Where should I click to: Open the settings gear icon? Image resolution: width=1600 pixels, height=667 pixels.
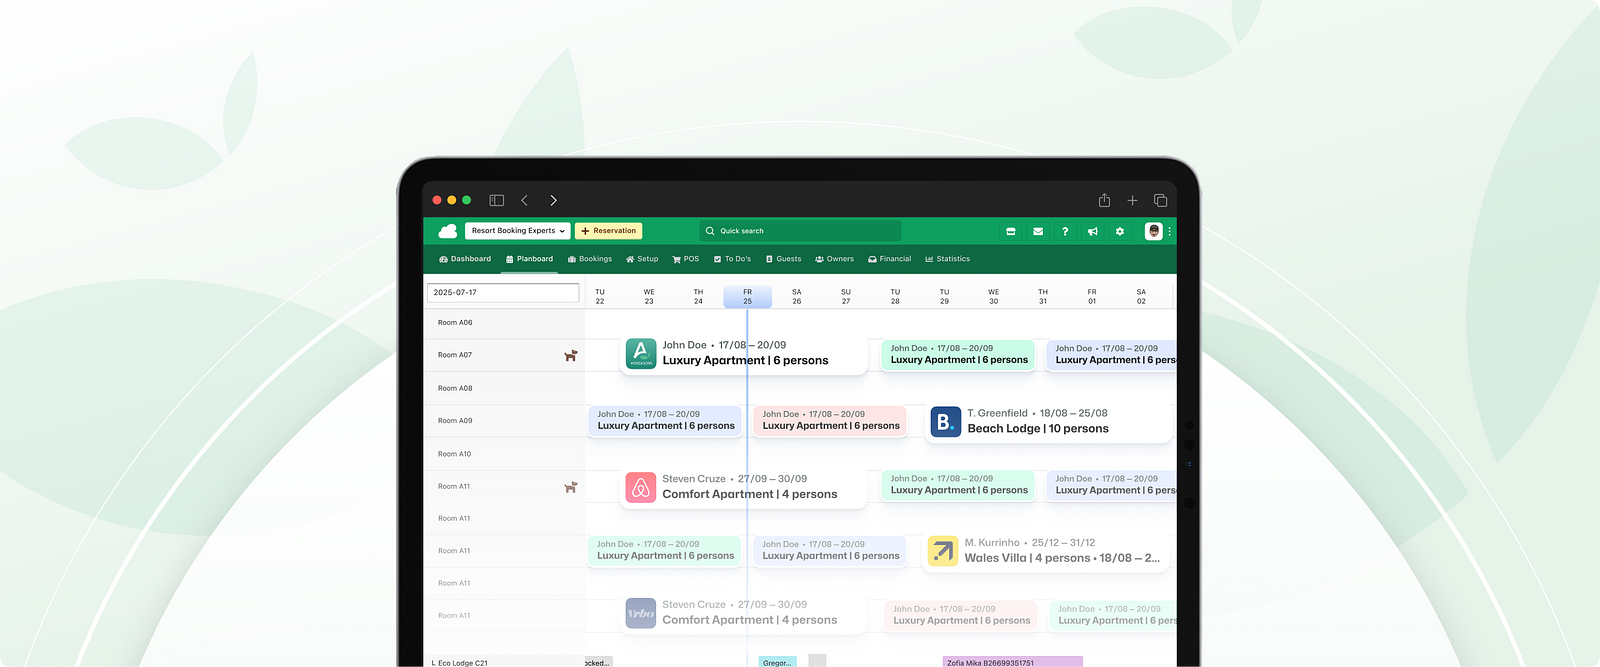[1120, 231]
